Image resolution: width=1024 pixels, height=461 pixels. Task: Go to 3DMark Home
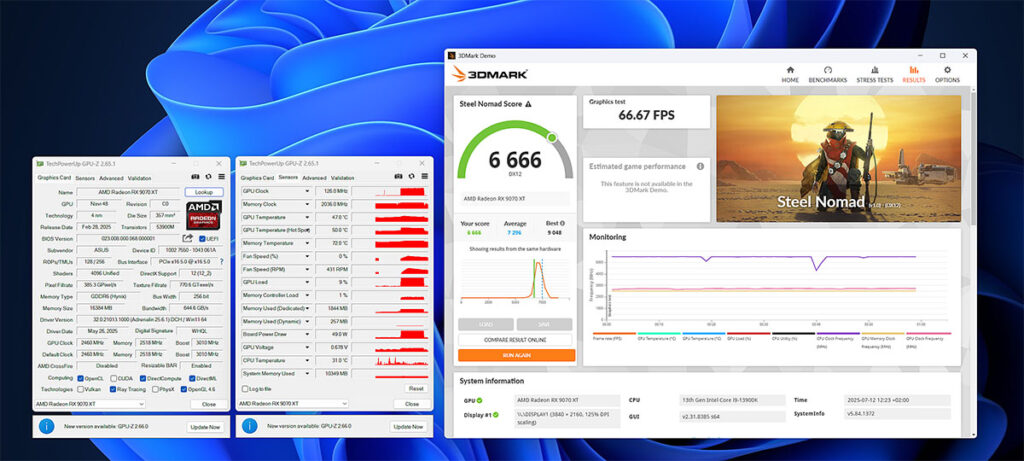point(790,74)
